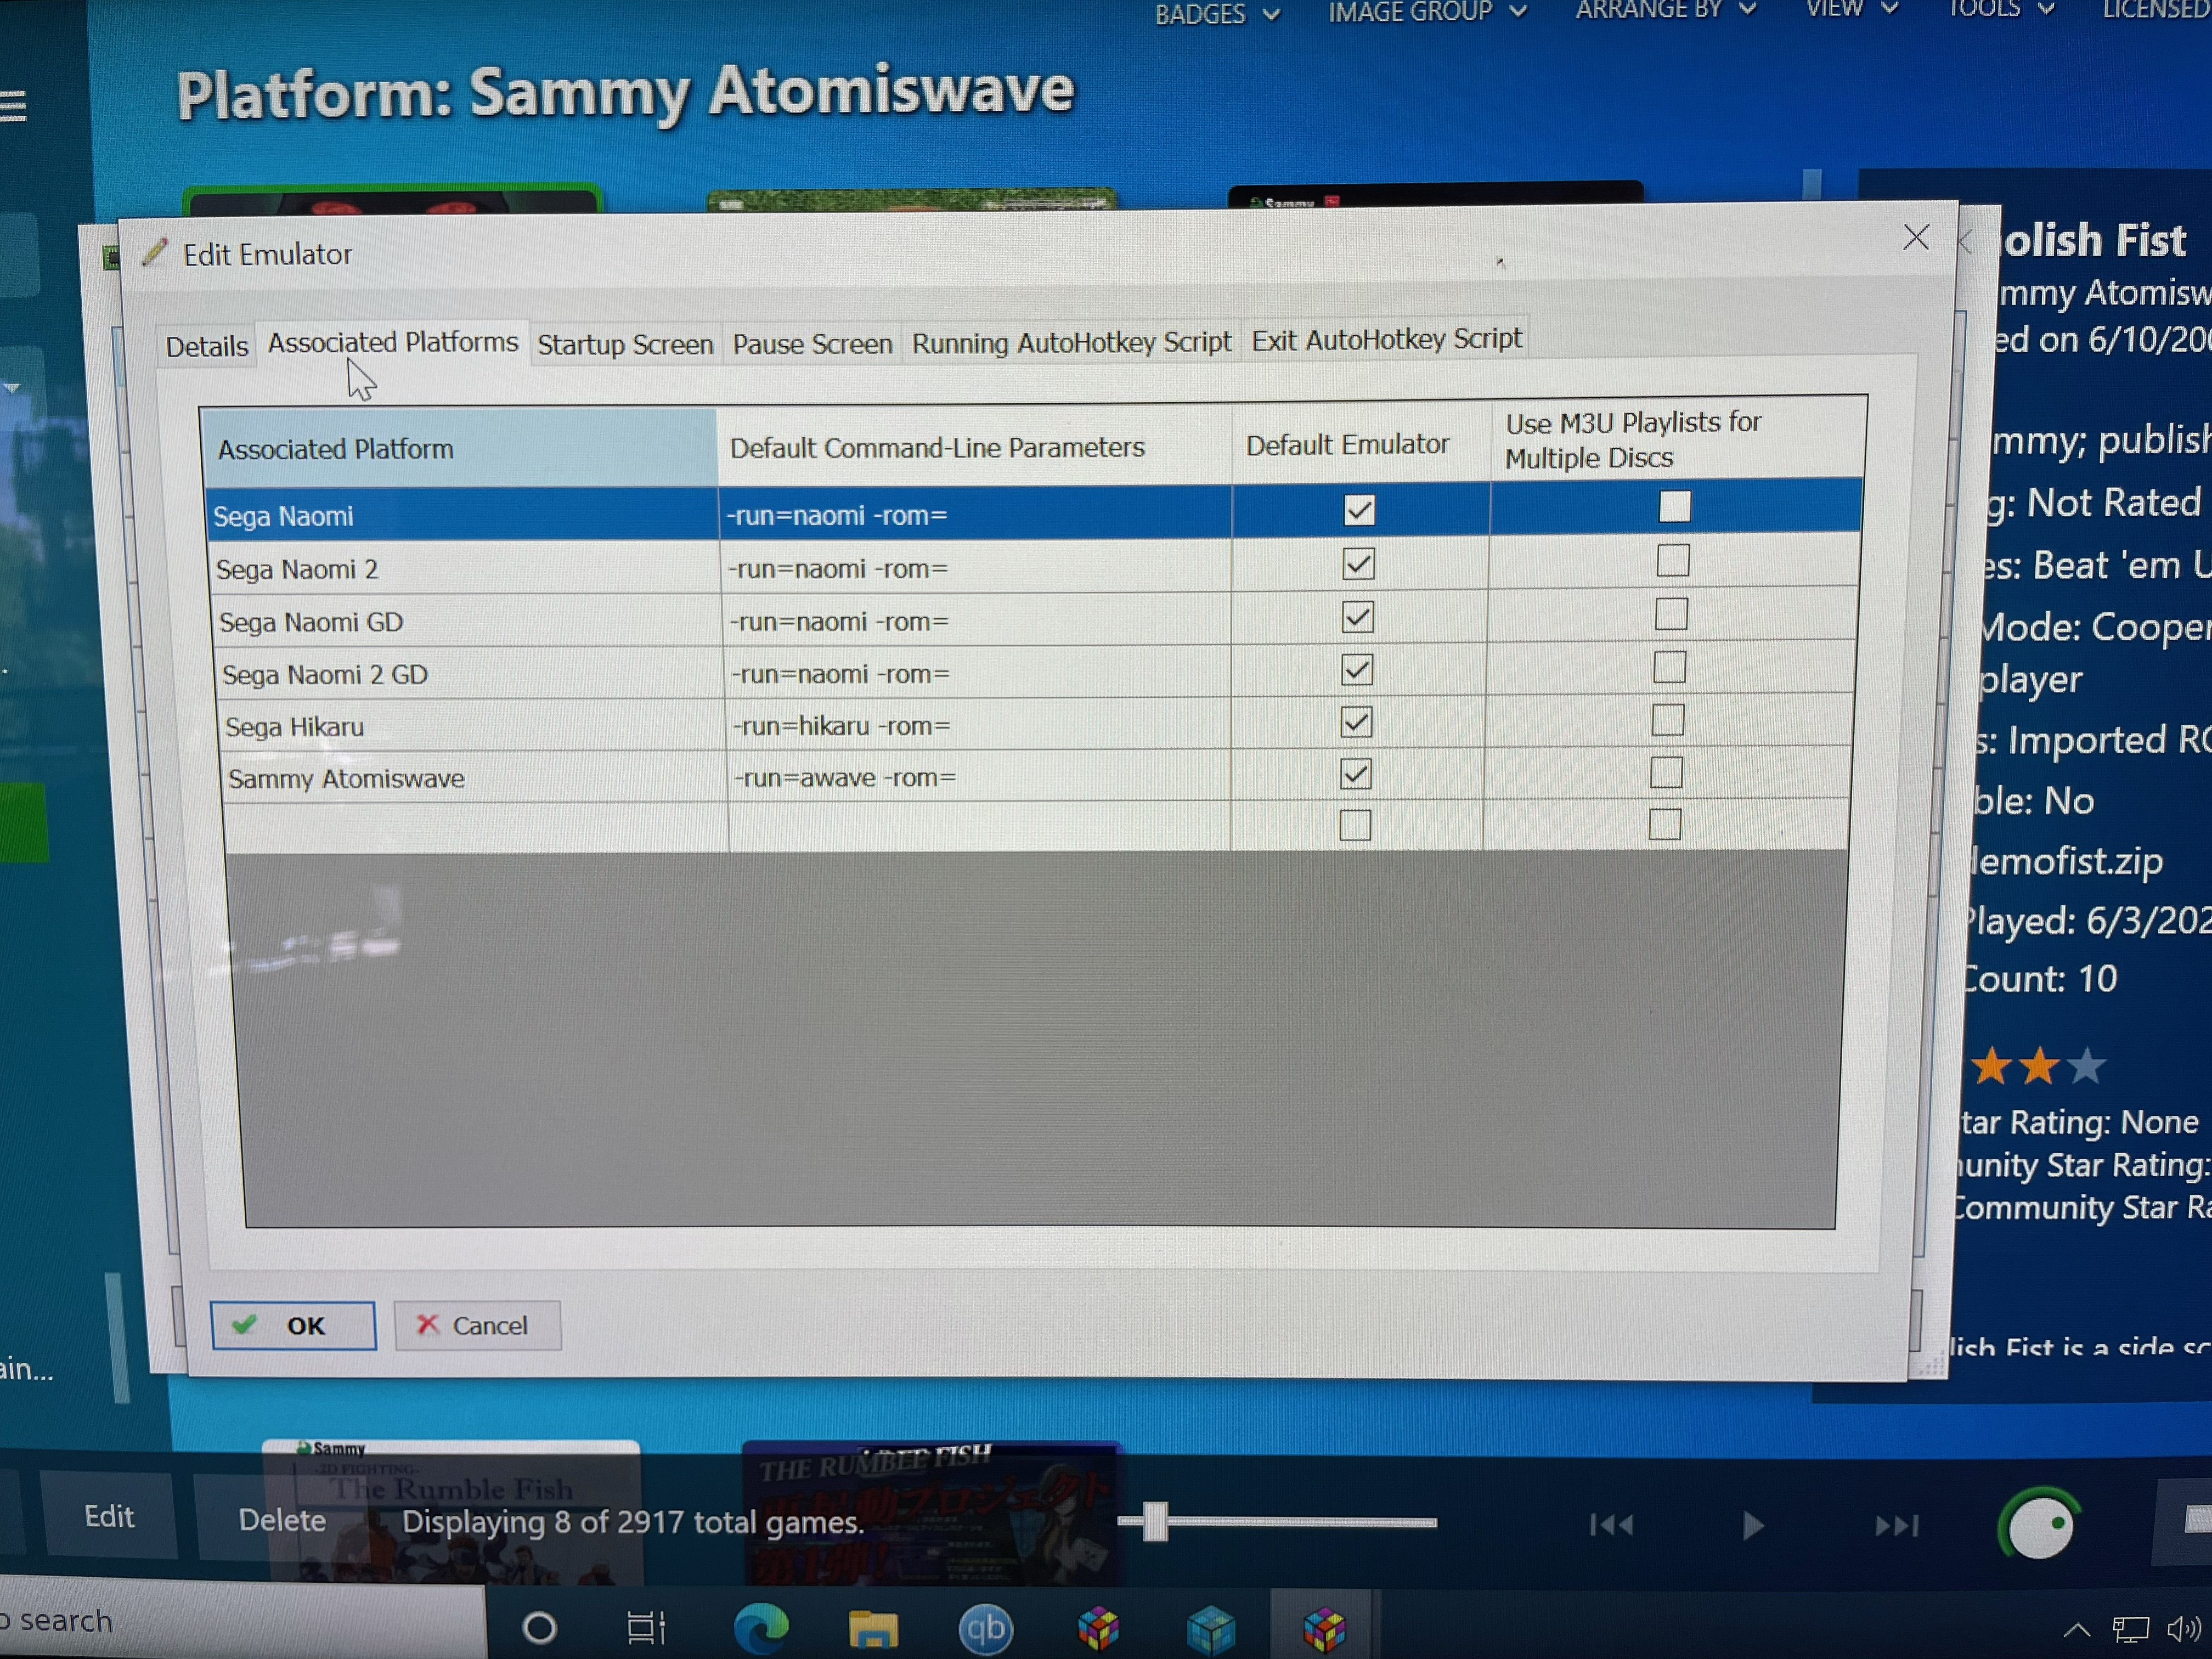Open the Startup Screen tab
This screenshot has width=2212, height=1659.
coord(625,344)
